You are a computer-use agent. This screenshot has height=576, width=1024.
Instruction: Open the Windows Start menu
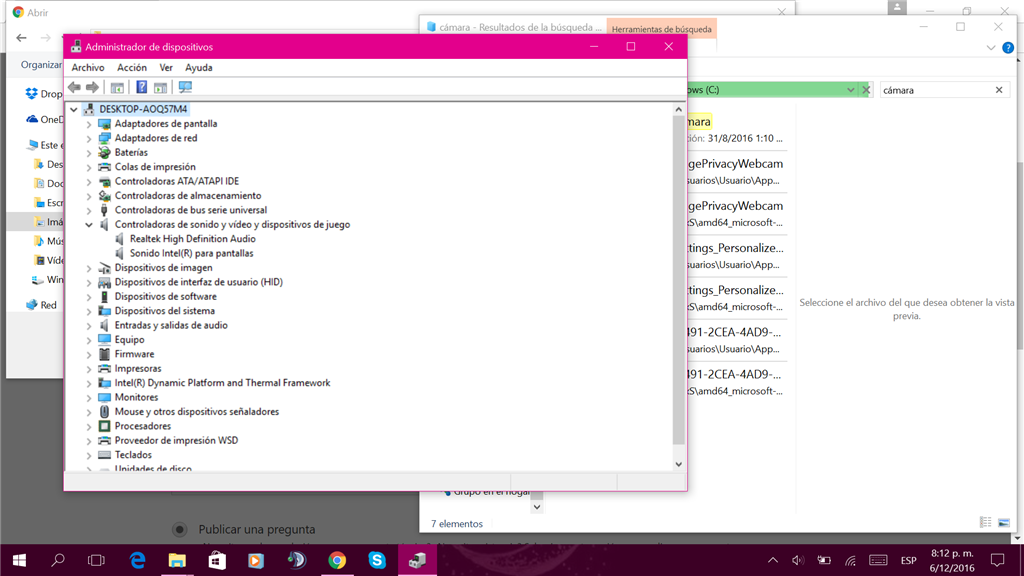pos(19,560)
